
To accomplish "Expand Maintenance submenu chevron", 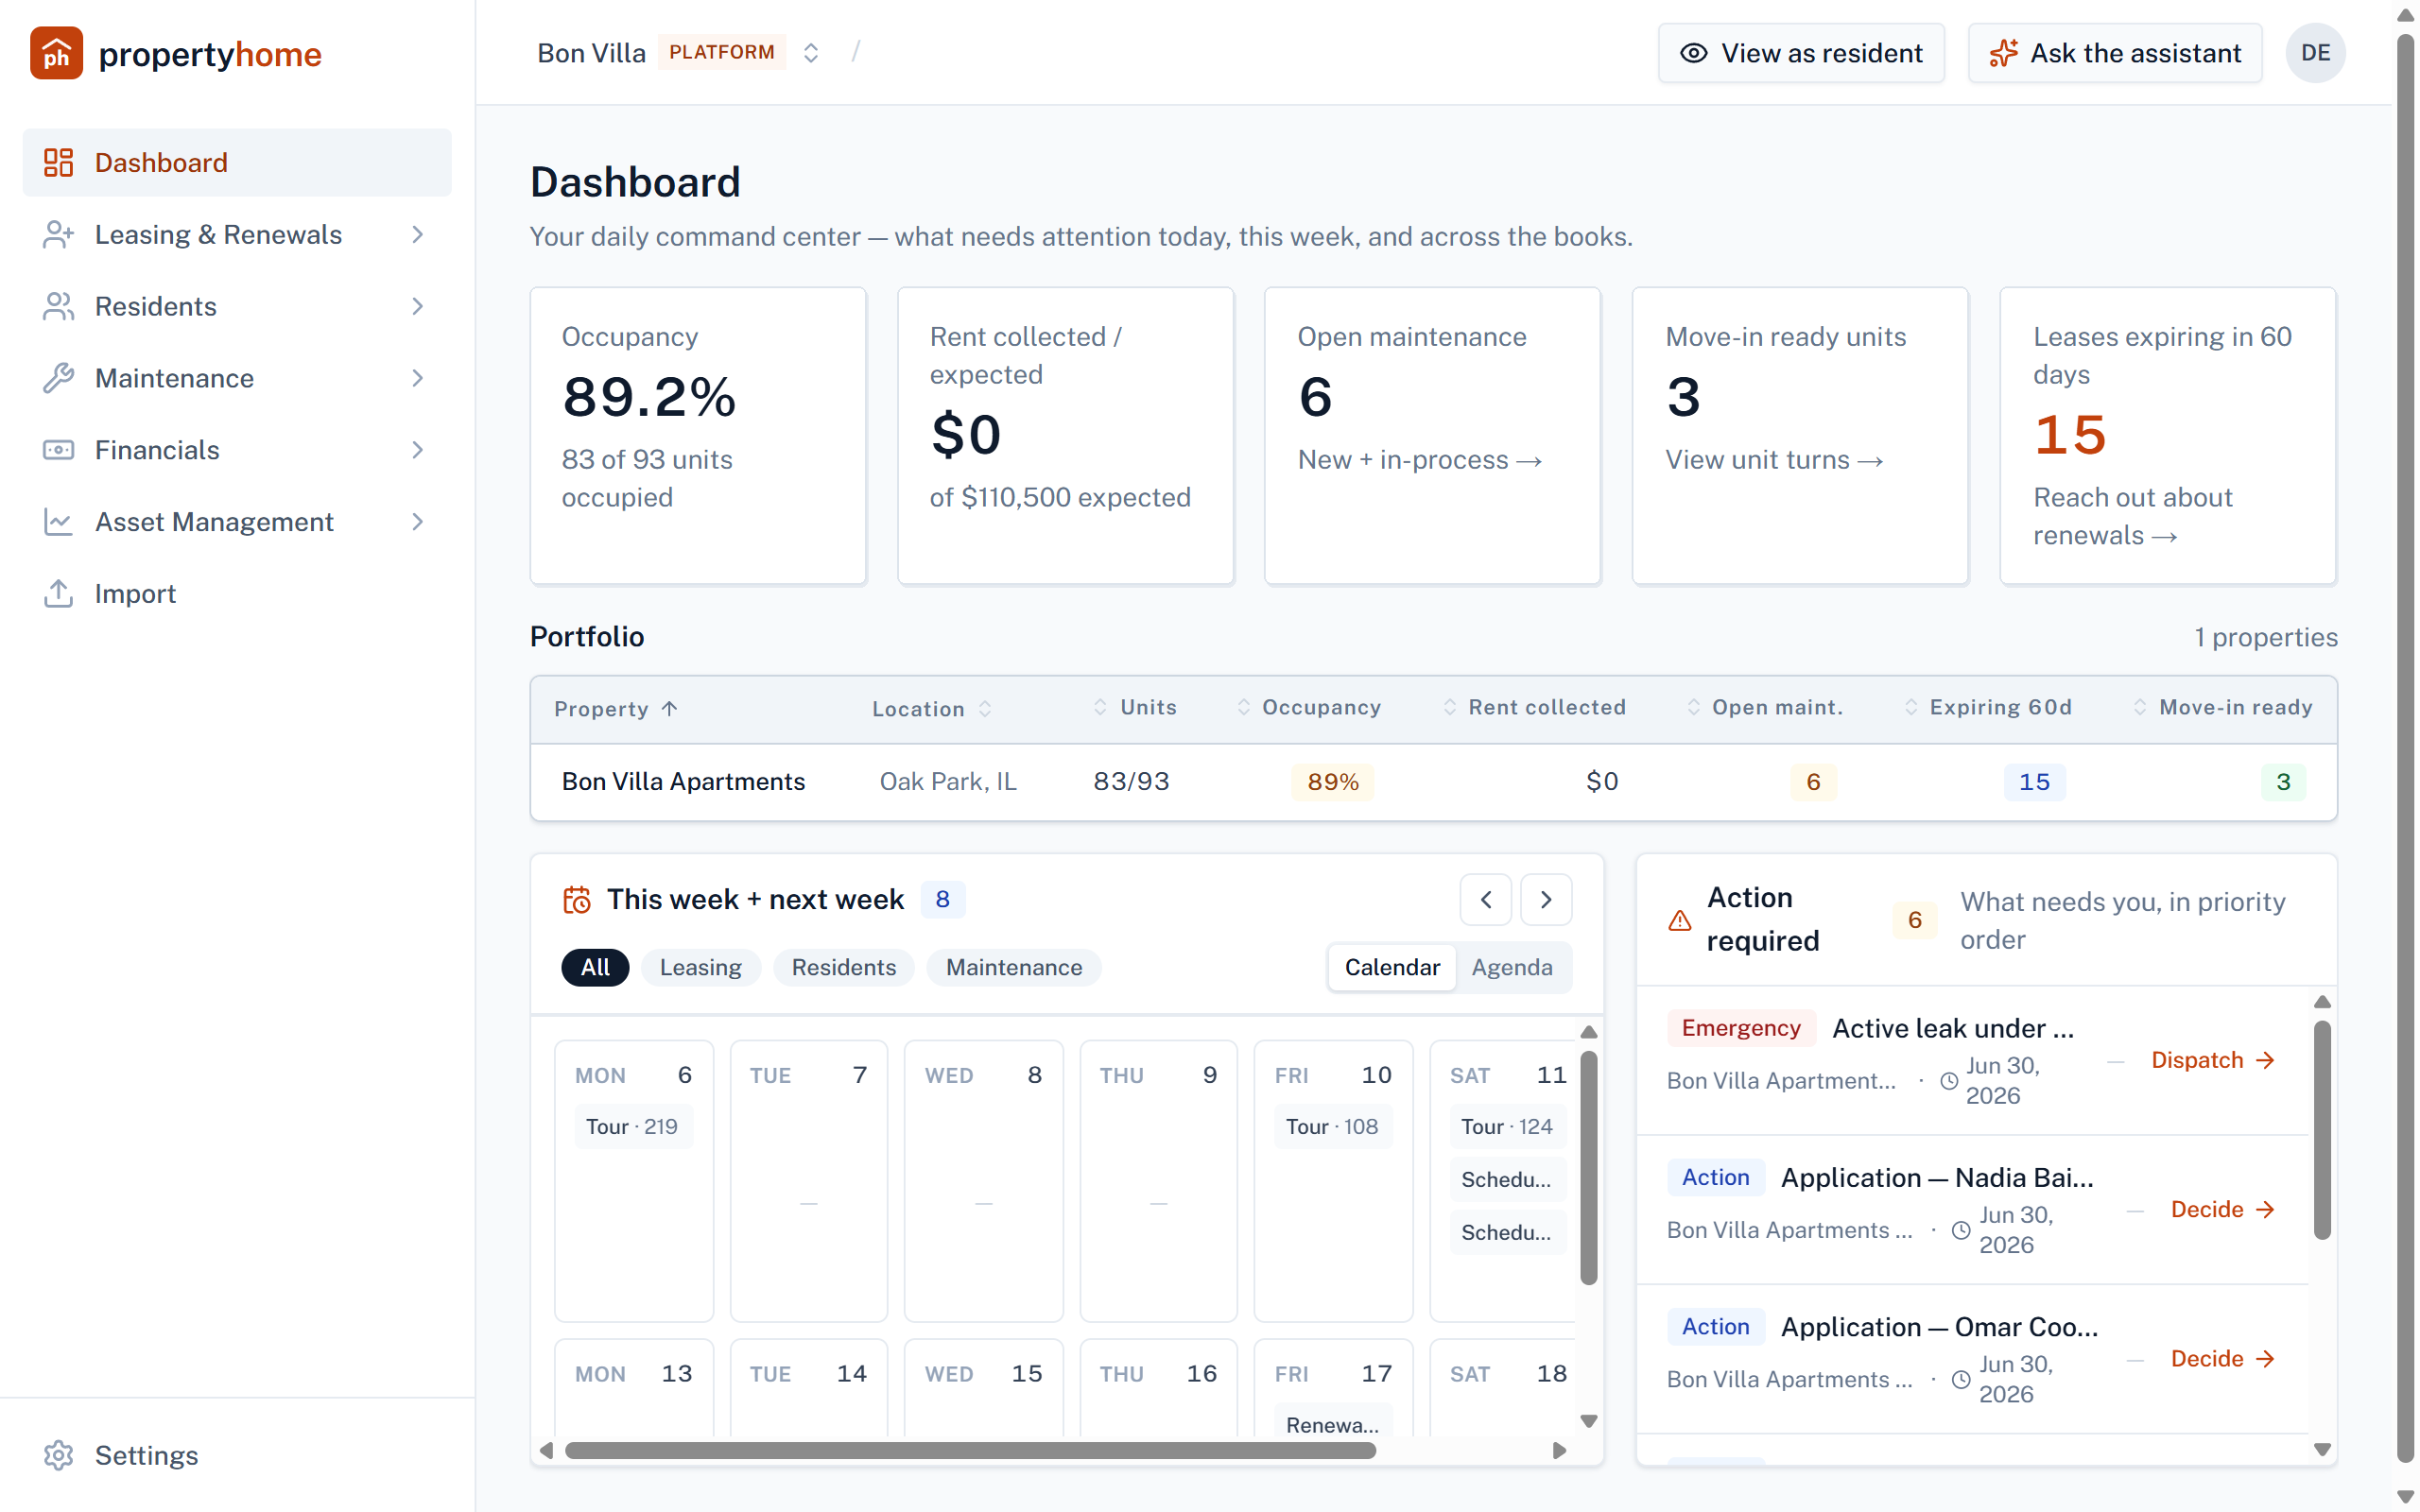I will (x=418, y=378).
